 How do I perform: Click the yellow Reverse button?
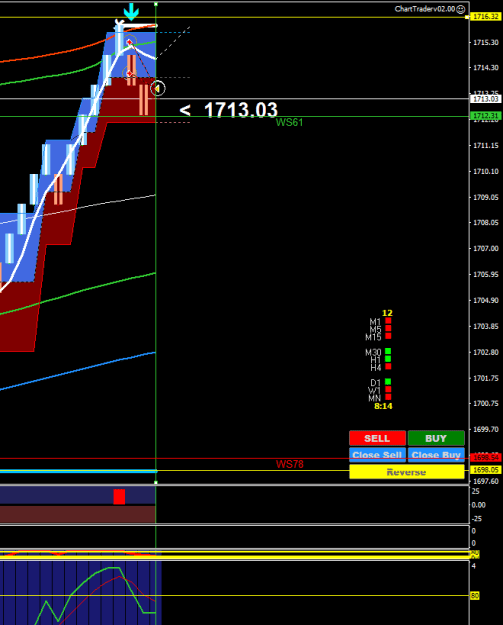[x=407, y=472]
